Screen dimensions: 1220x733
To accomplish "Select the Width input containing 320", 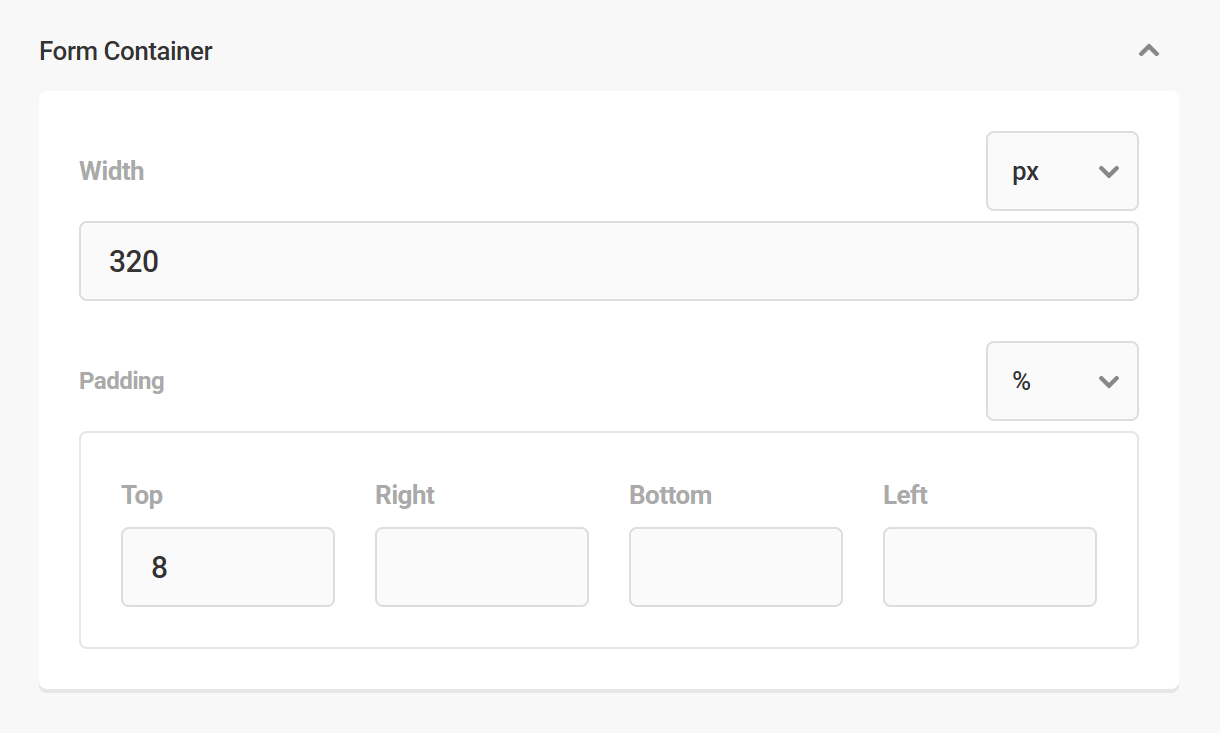I will click(609, 261).
